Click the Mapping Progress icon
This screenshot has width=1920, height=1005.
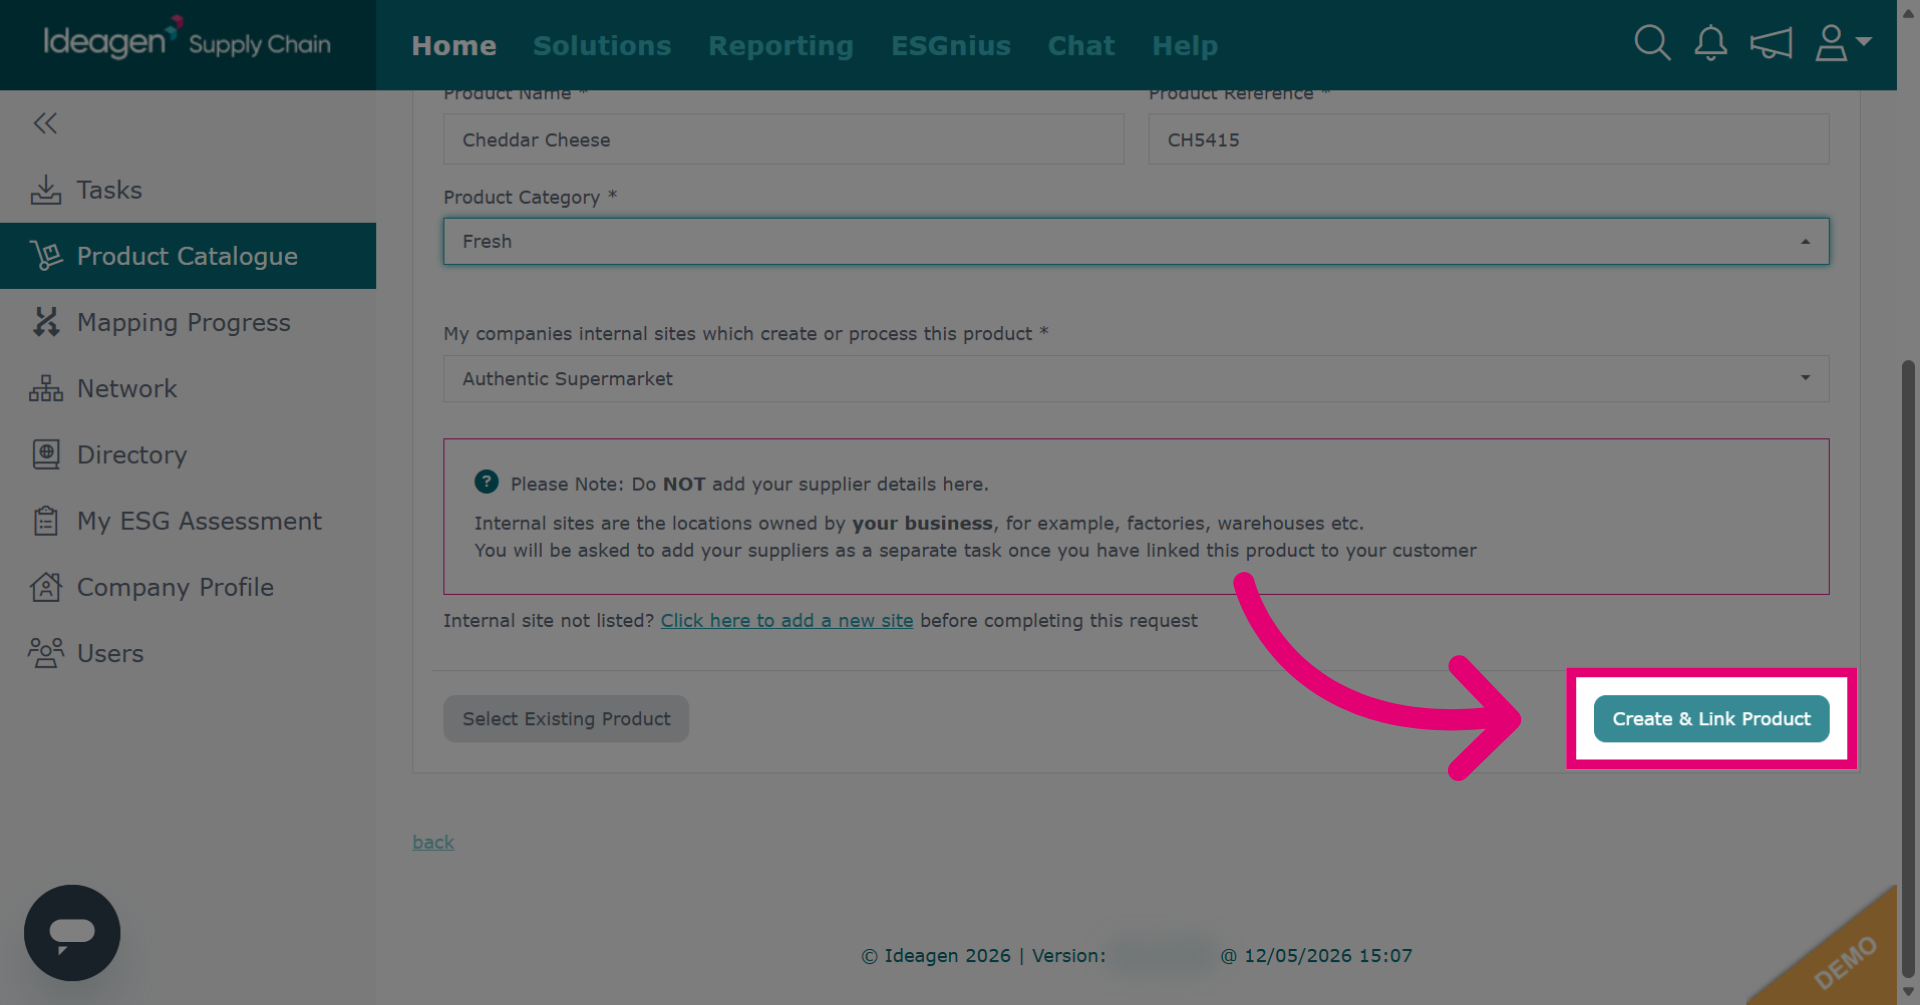[46, 322]
